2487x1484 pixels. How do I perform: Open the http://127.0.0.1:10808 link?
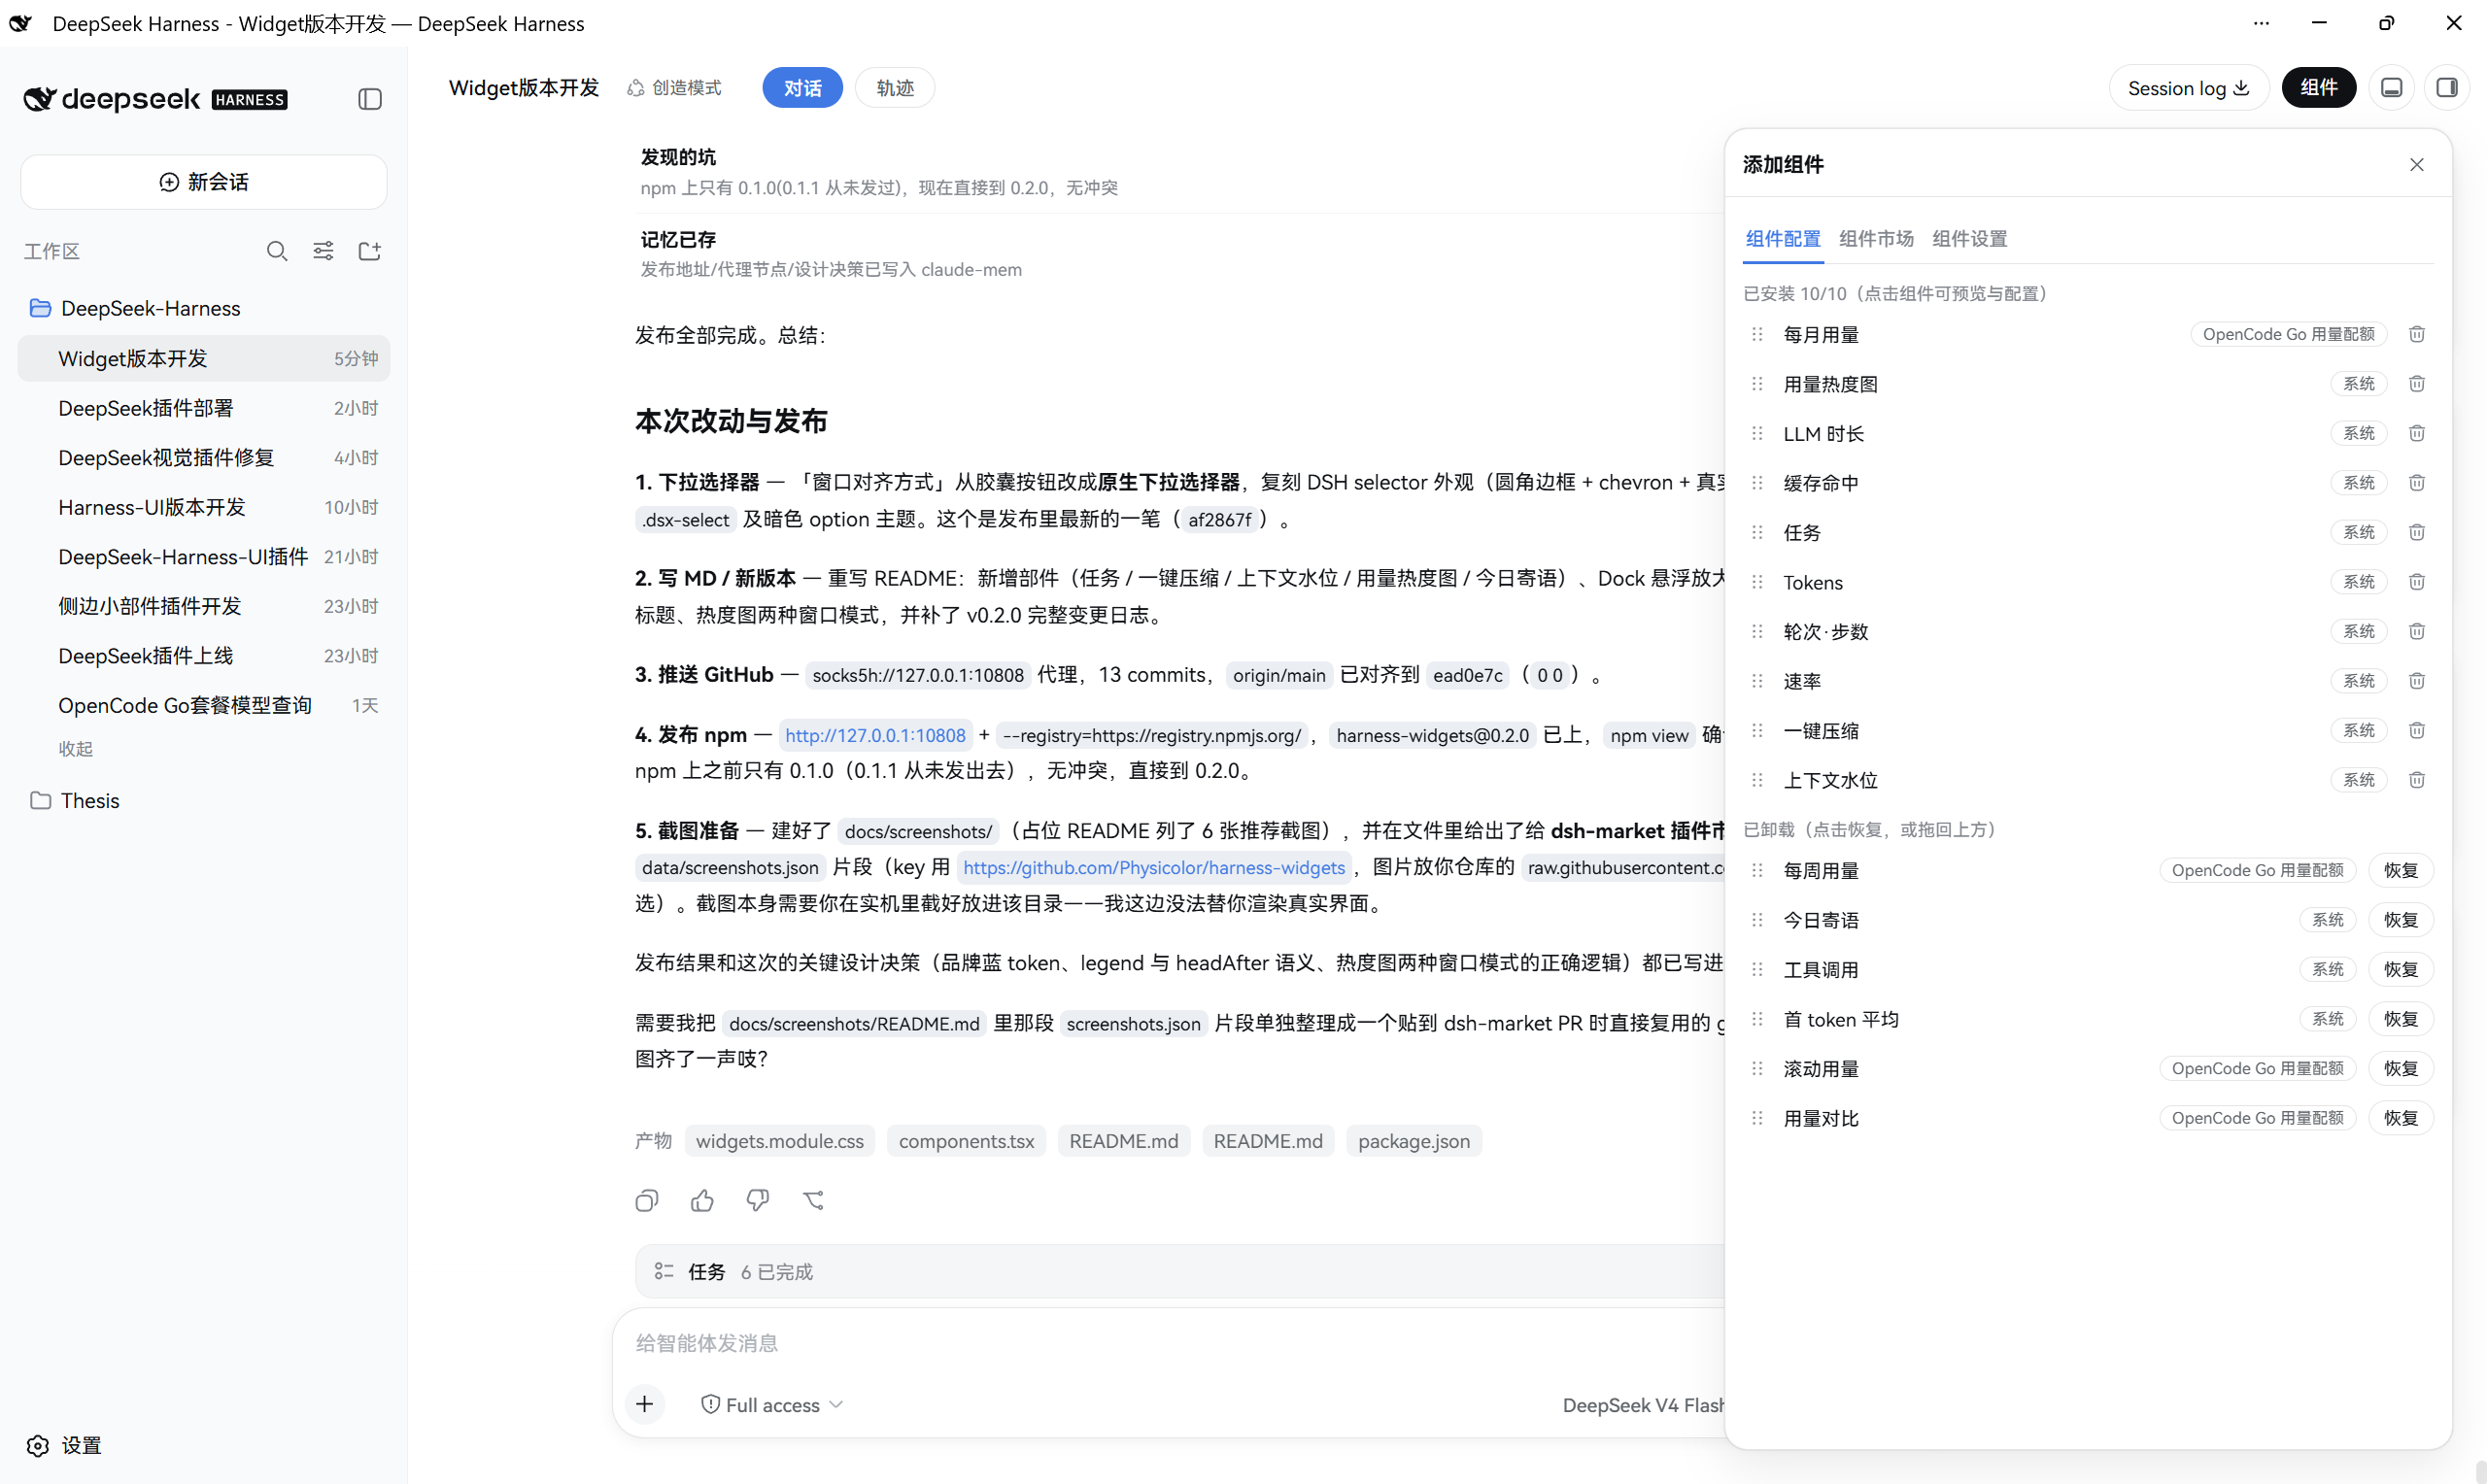point(875,735)
